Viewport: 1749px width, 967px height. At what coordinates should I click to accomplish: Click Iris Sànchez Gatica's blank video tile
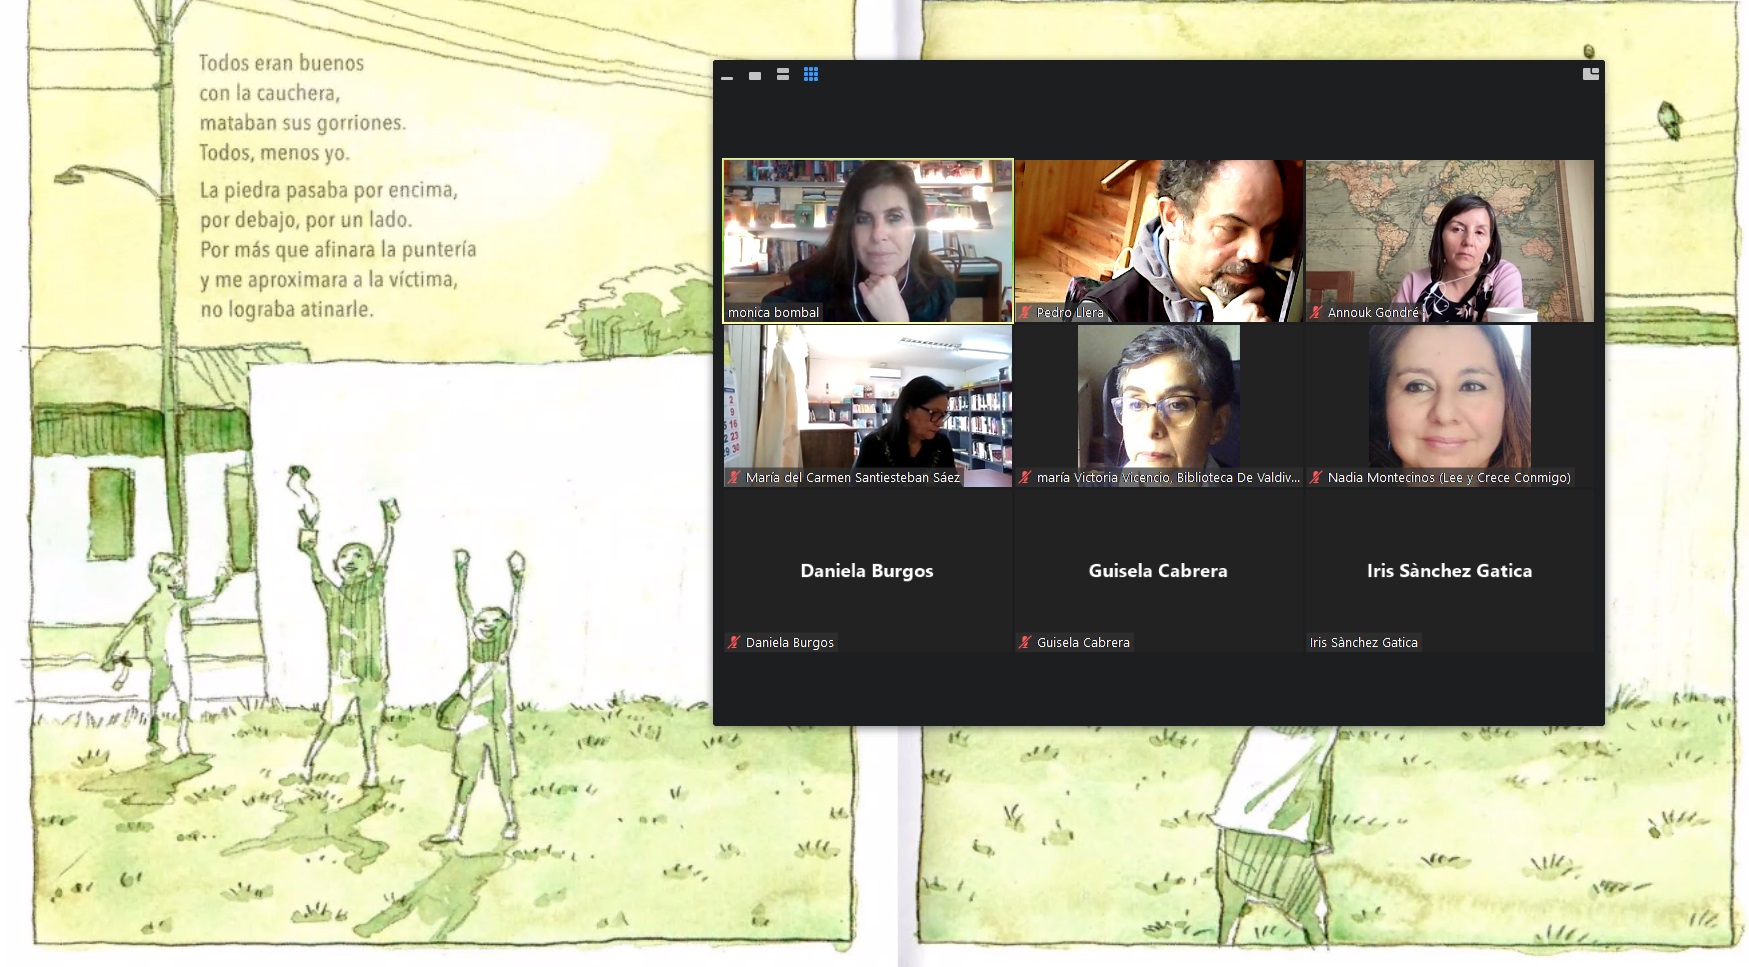tap(1449, 600)
